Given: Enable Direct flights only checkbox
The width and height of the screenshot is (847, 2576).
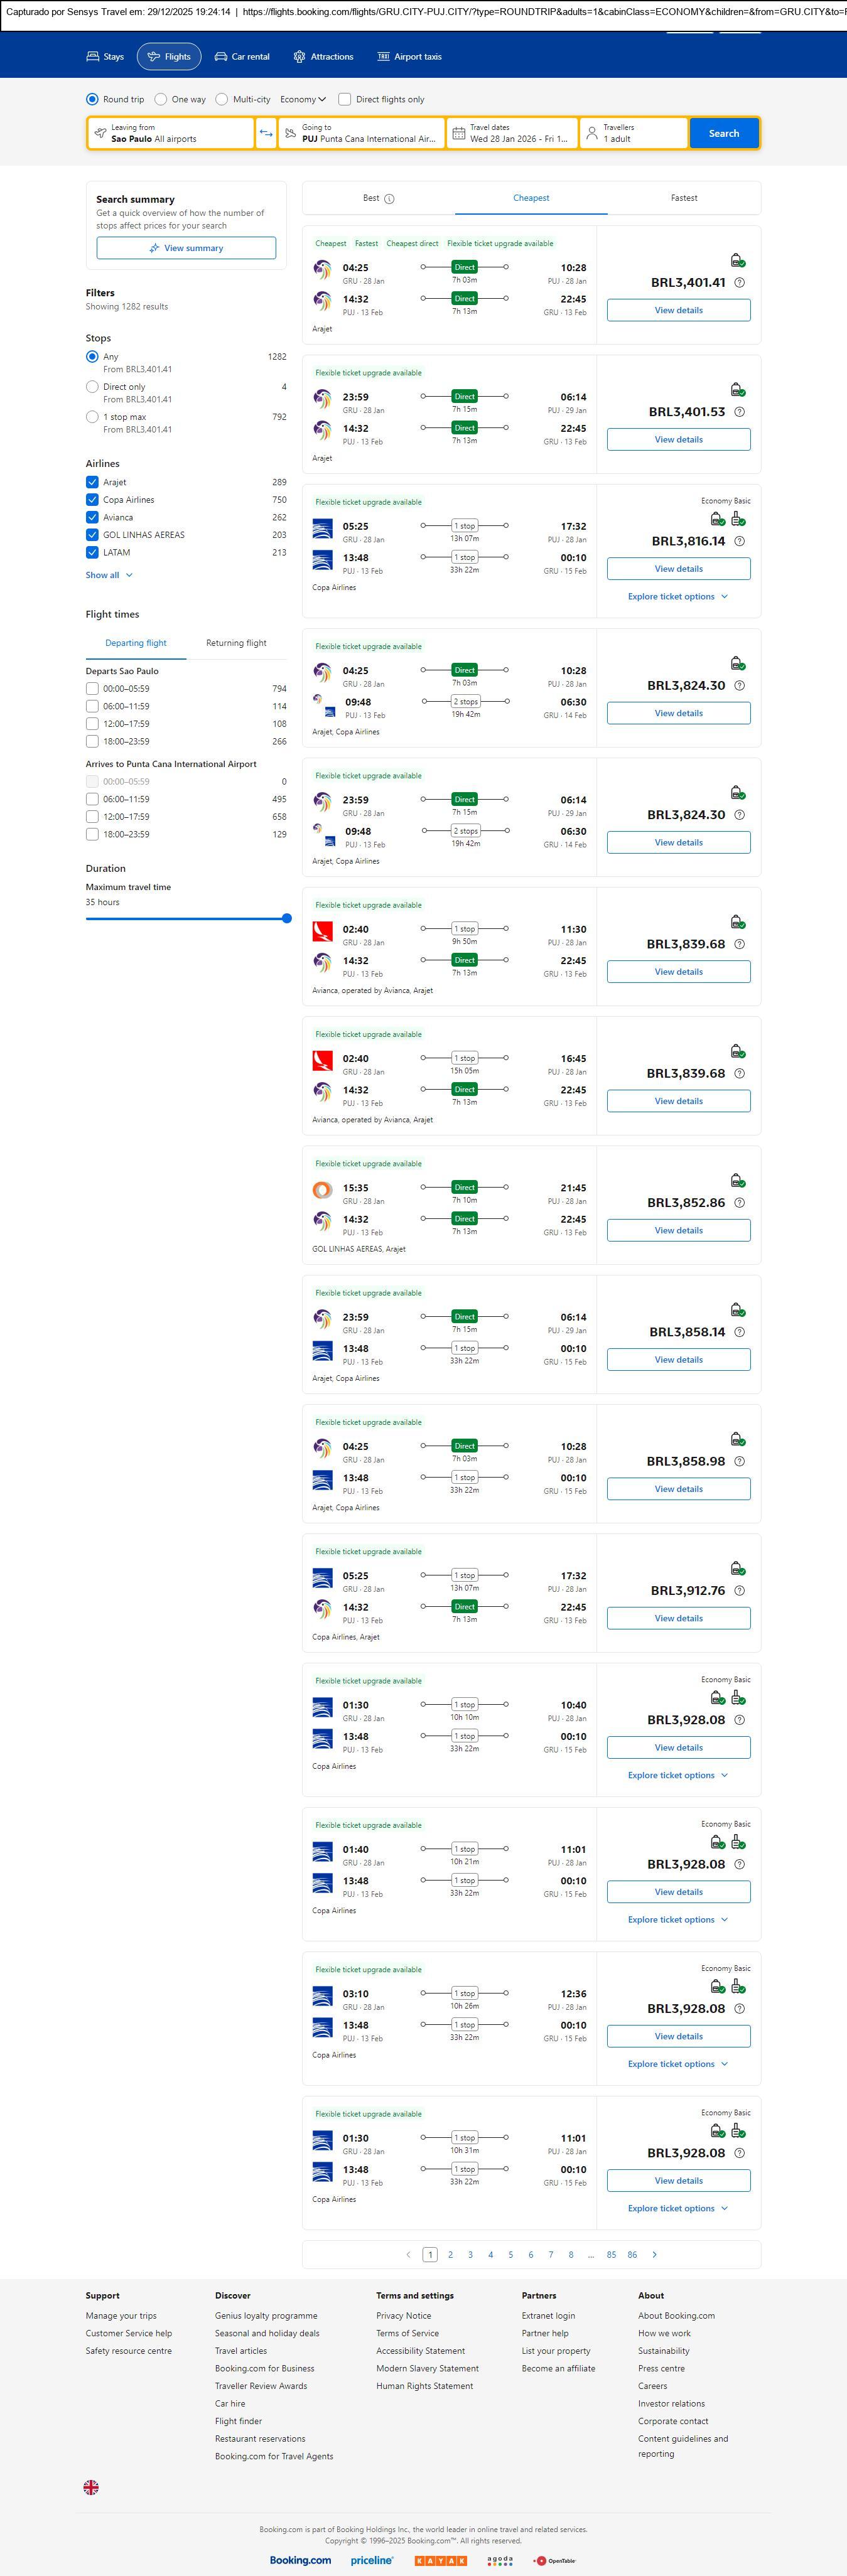Looking at the screenshot, I should 345,99.
